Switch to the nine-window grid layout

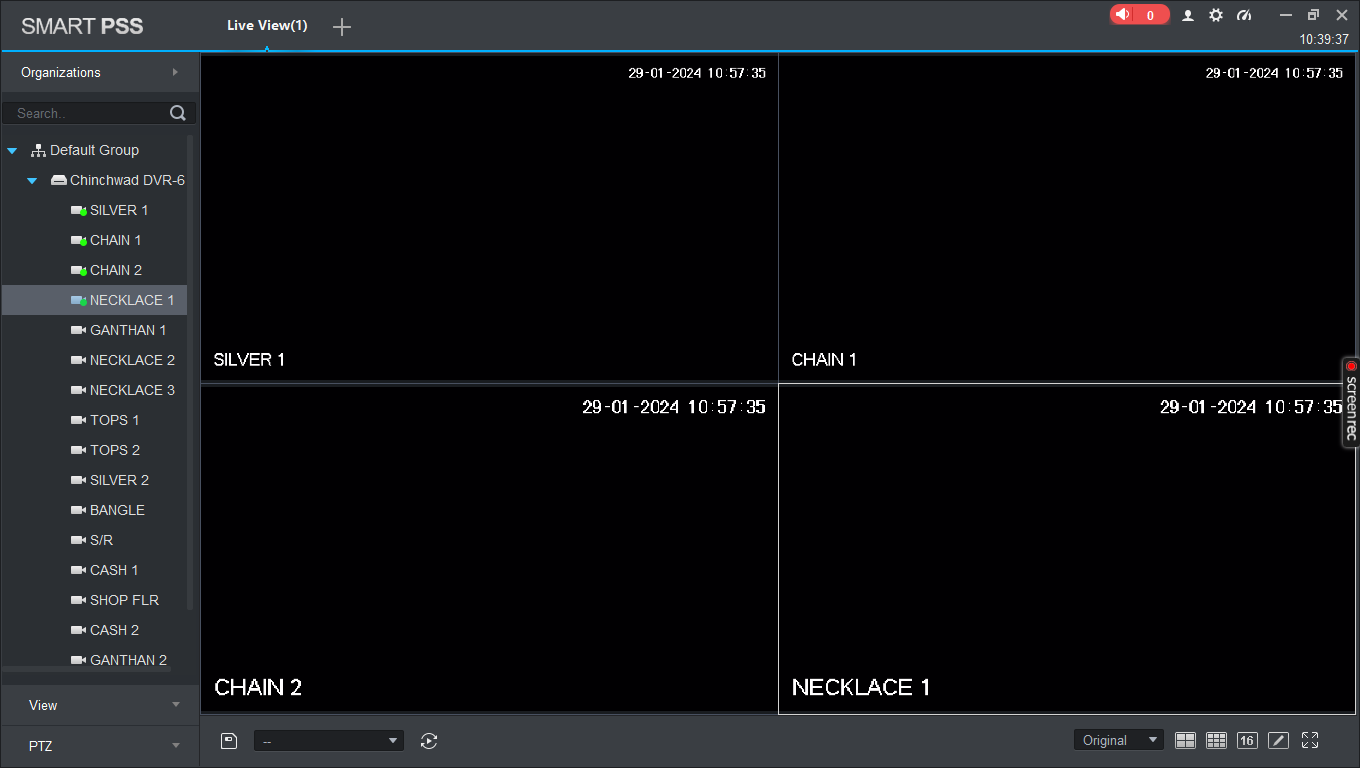coord(1216,740)
